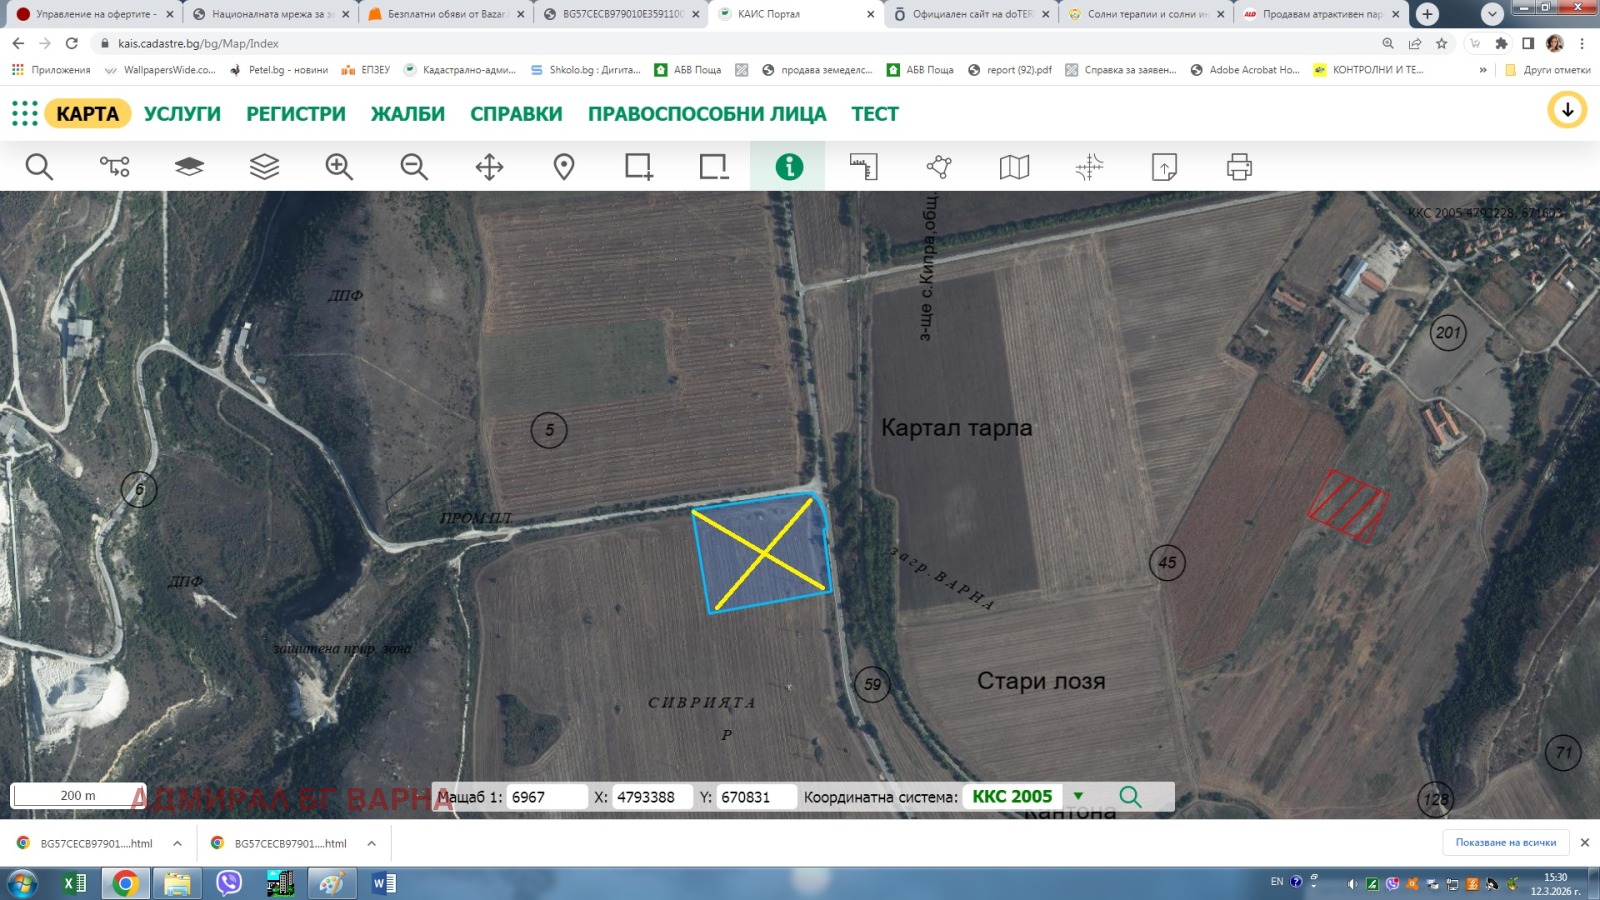Click the printer icon in map toolbar
1600x900 pixels.
click(1239, 166)
